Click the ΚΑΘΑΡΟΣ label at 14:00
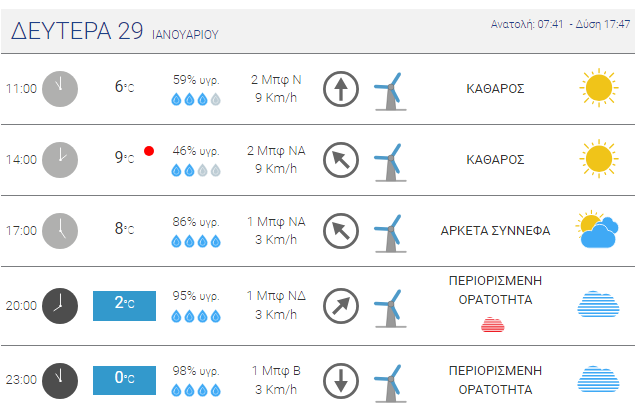Image resolution: width=641 pixels, height=415 pixels. pos(495,159)
